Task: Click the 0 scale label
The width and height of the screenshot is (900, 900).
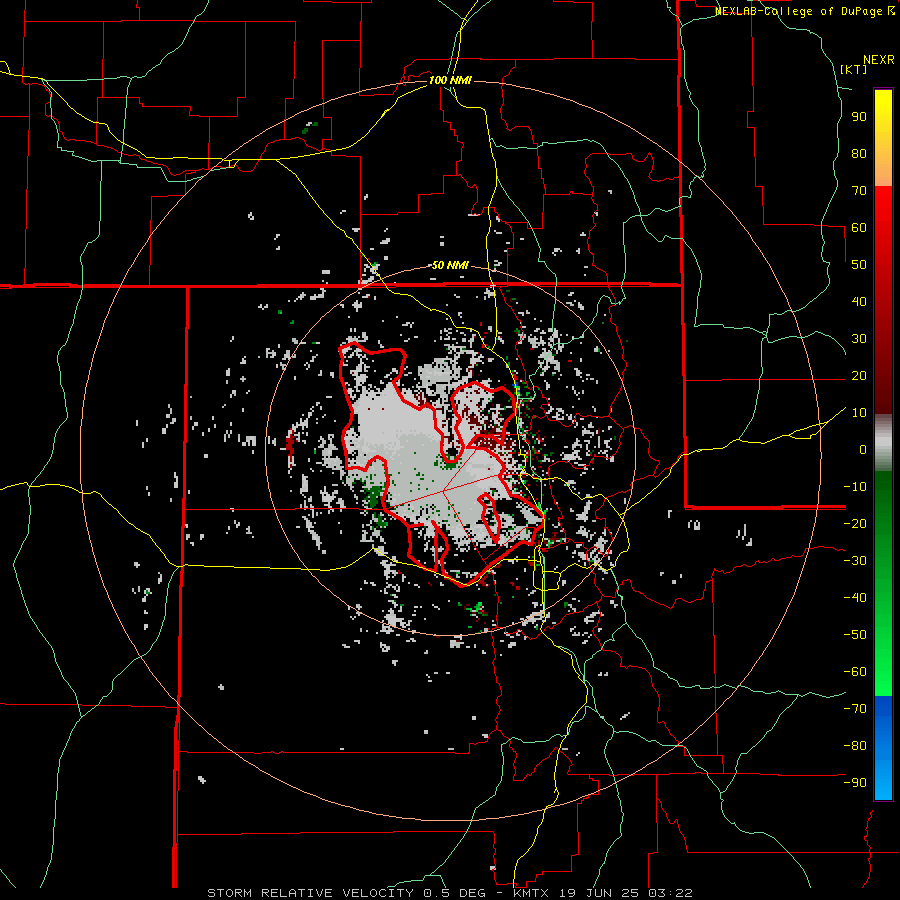Action: (863, 449)
